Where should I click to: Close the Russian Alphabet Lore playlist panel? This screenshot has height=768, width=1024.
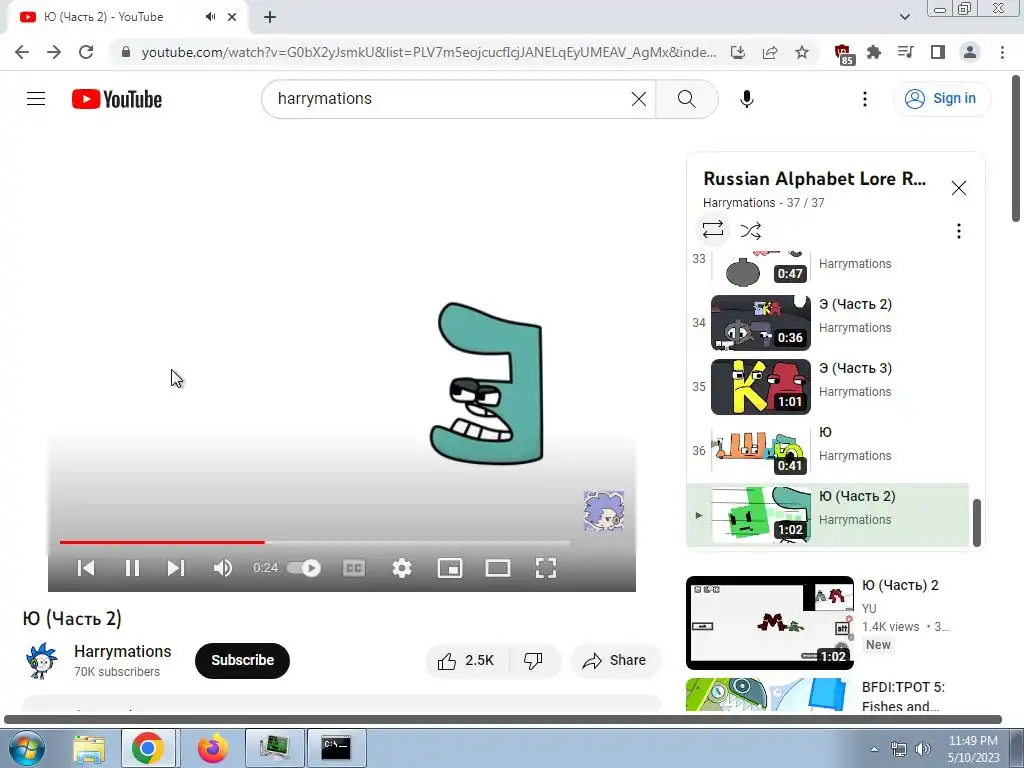click(x=959, y=188)
